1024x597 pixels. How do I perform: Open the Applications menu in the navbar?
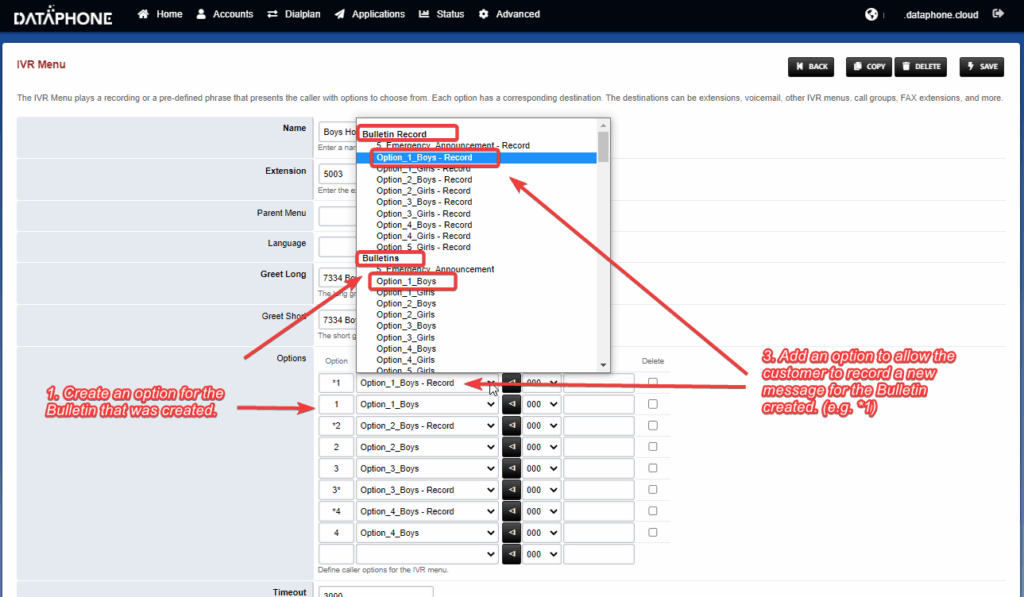click(370, 14)
